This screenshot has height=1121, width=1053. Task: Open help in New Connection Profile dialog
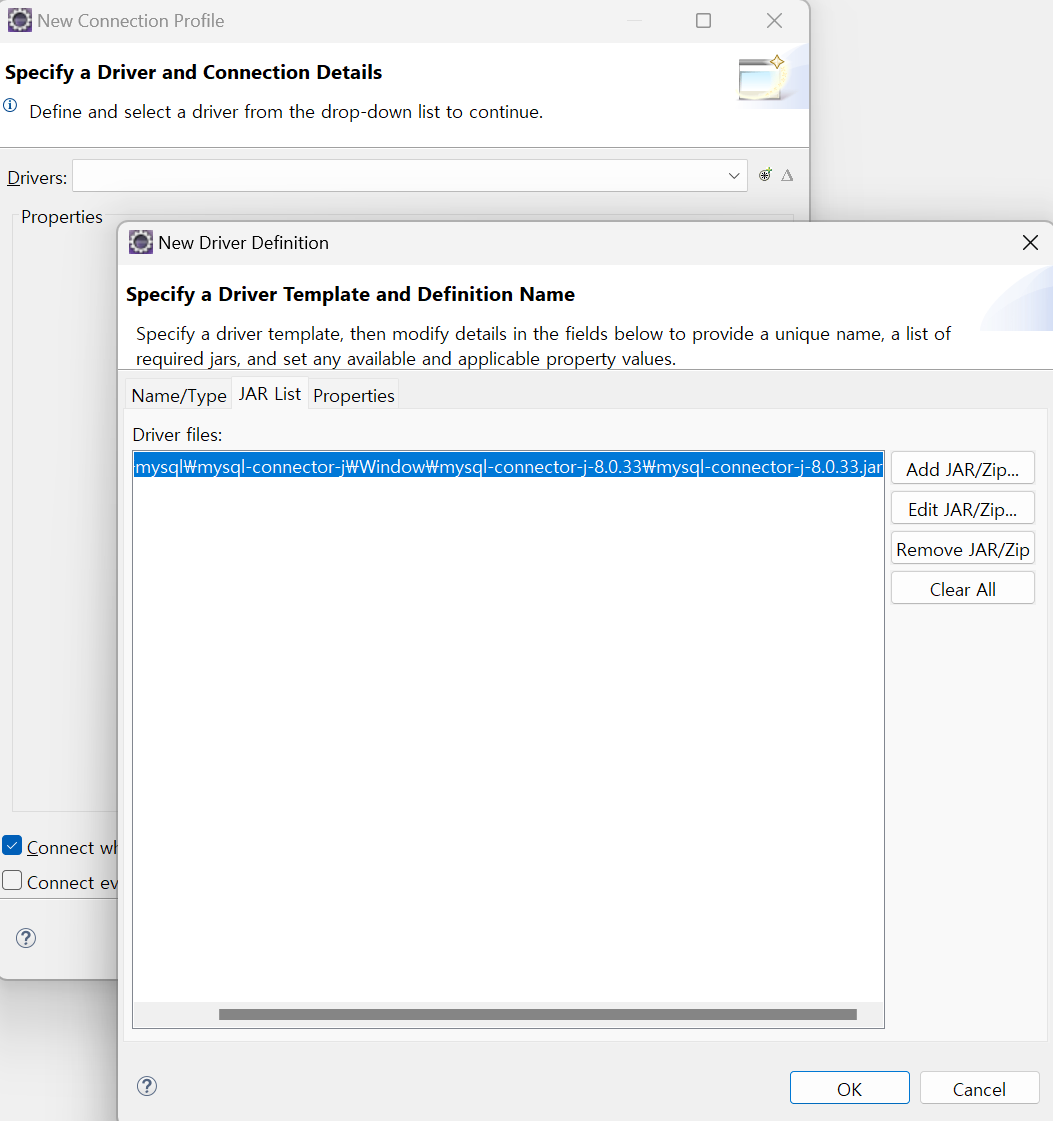(x=27, y=938)
